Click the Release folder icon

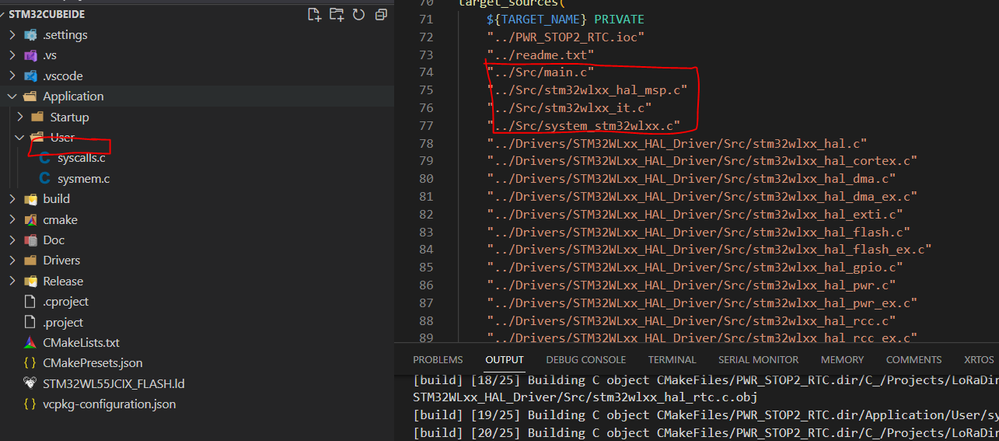(x=30, y=281)
